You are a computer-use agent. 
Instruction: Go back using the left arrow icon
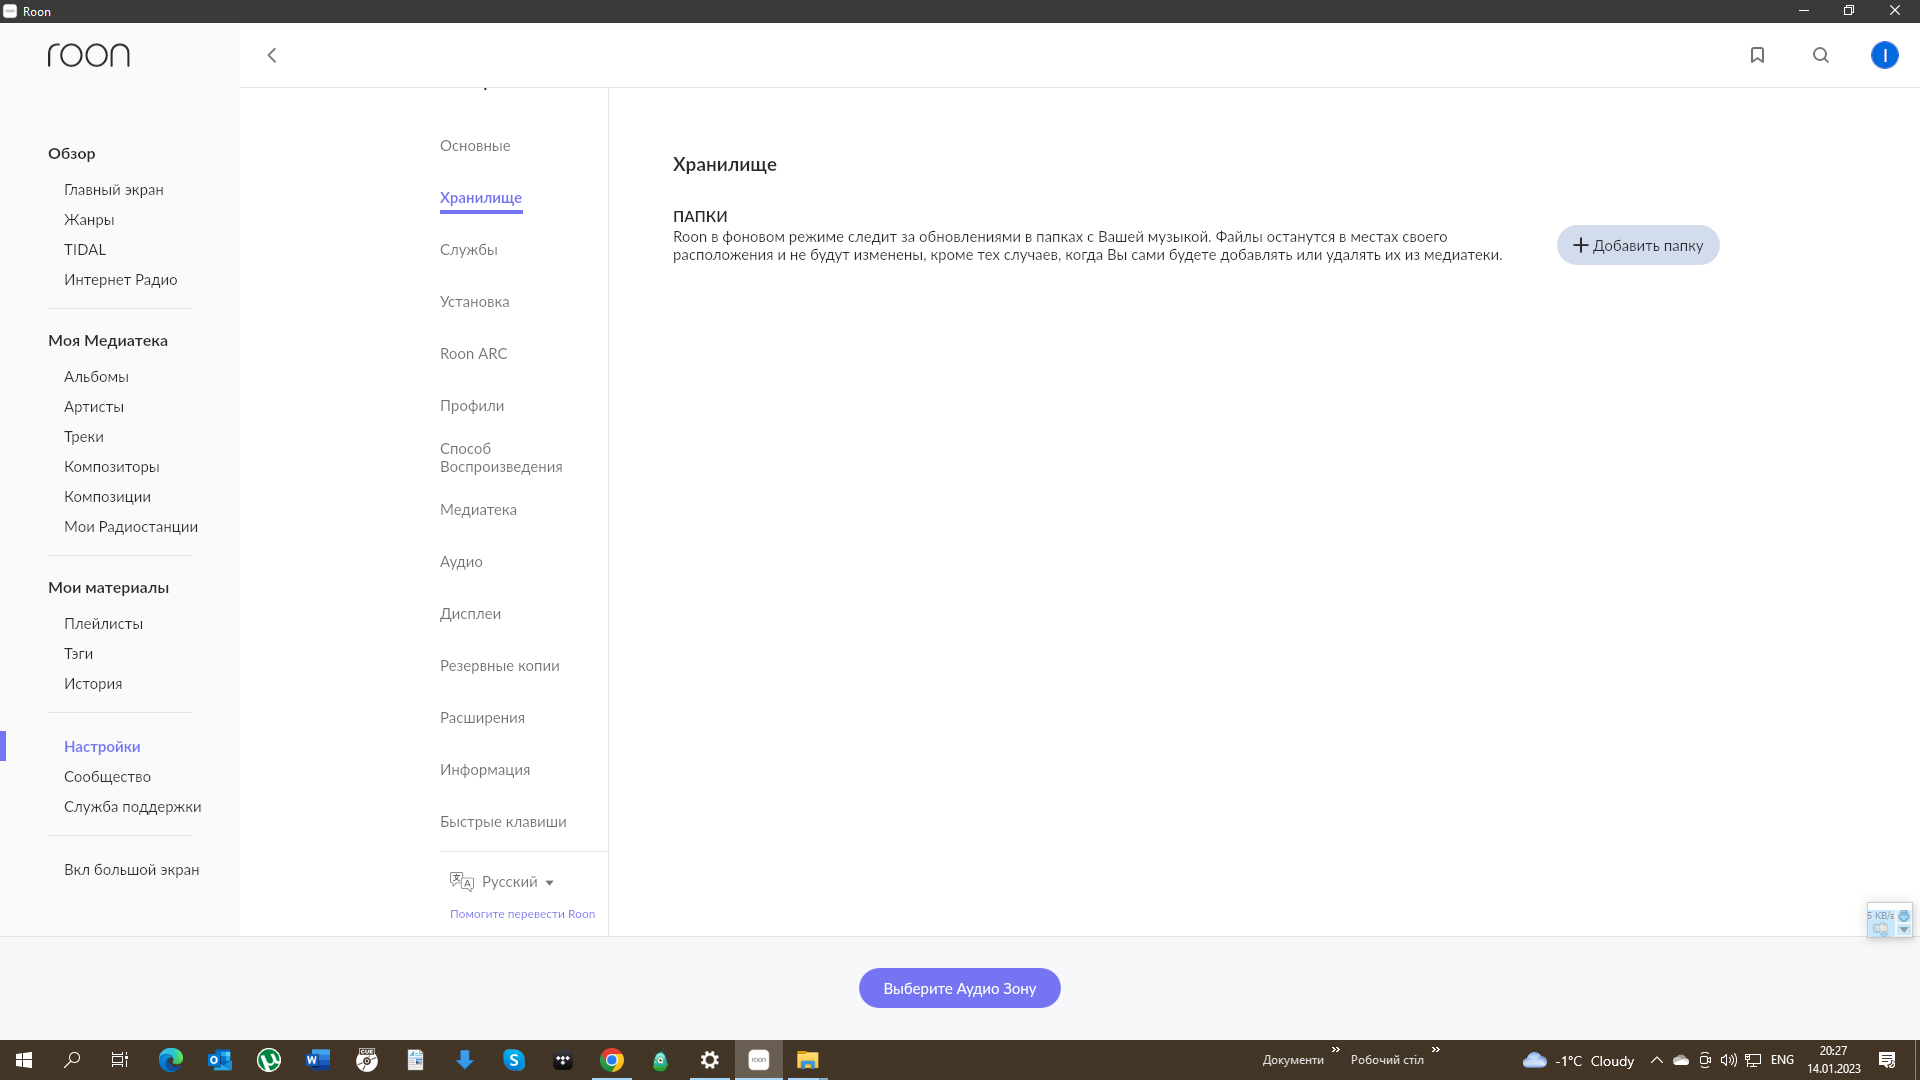tap(271, 55)
